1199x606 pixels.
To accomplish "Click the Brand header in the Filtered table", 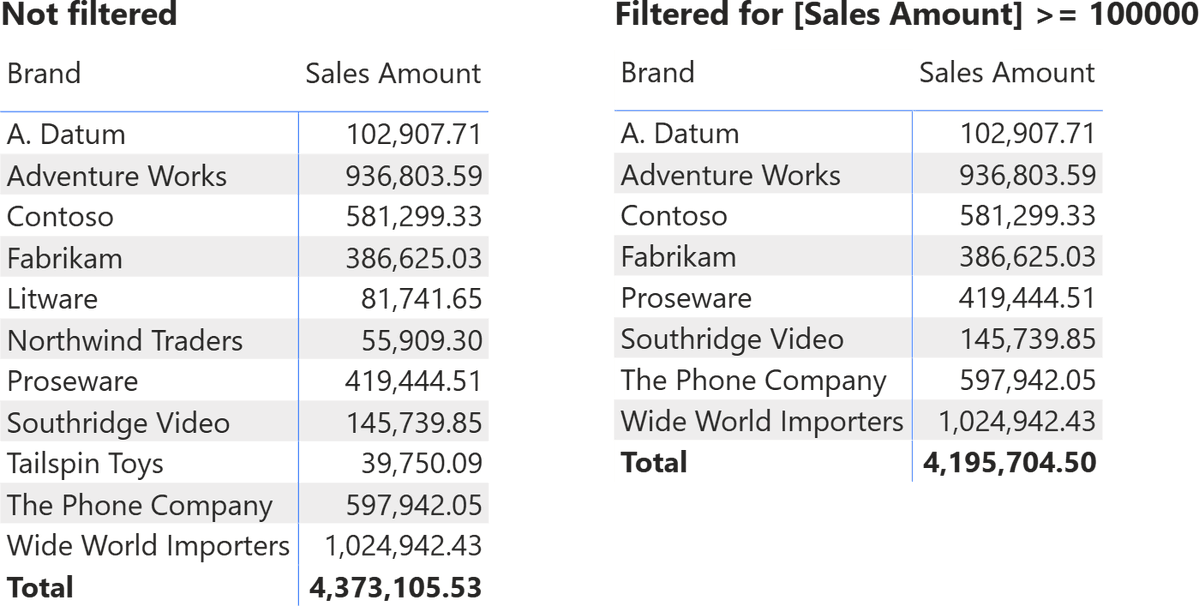I will pyautogui.click(x=658, y=73).
